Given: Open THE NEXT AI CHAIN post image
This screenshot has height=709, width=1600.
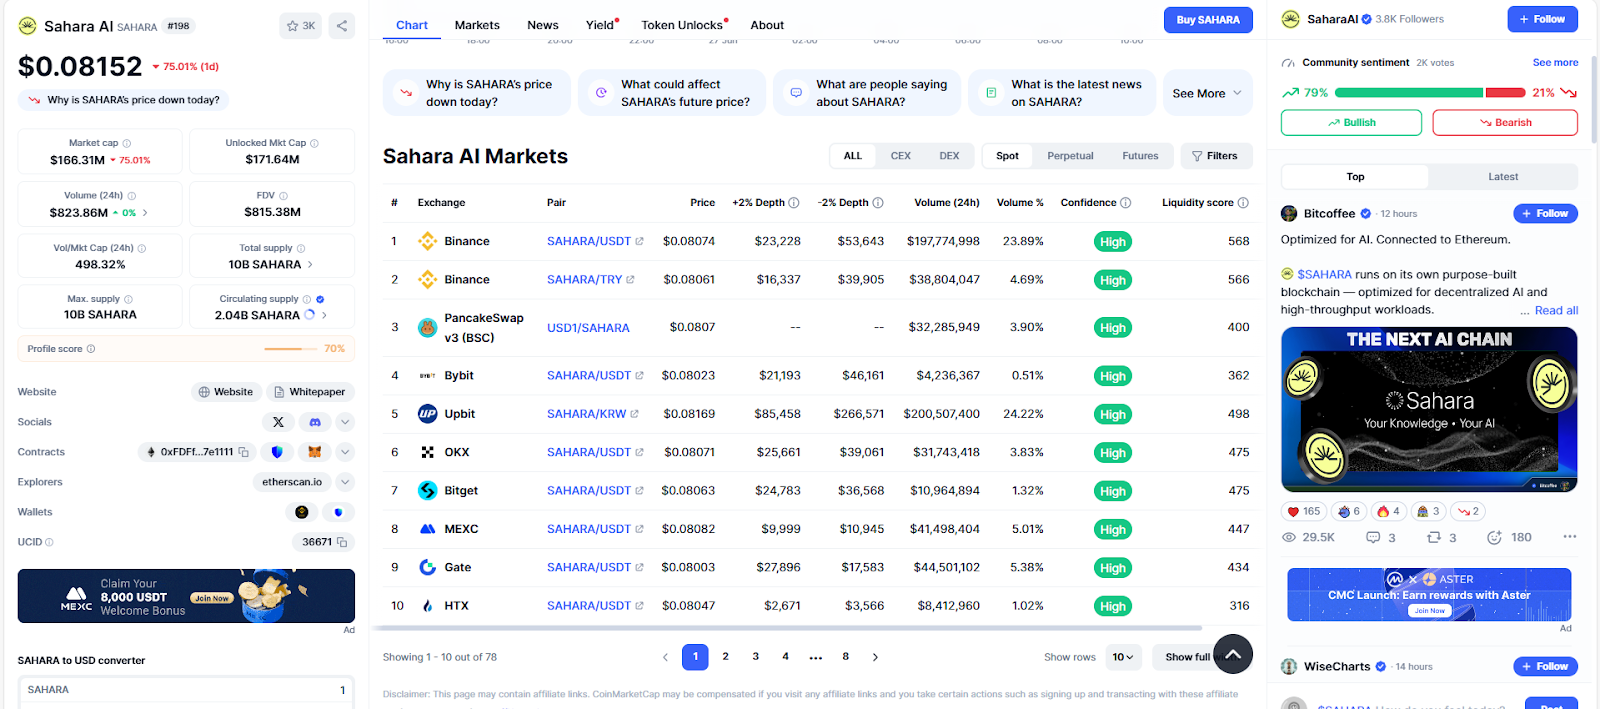Looking at the screenshot, I should coord(1429,409).
